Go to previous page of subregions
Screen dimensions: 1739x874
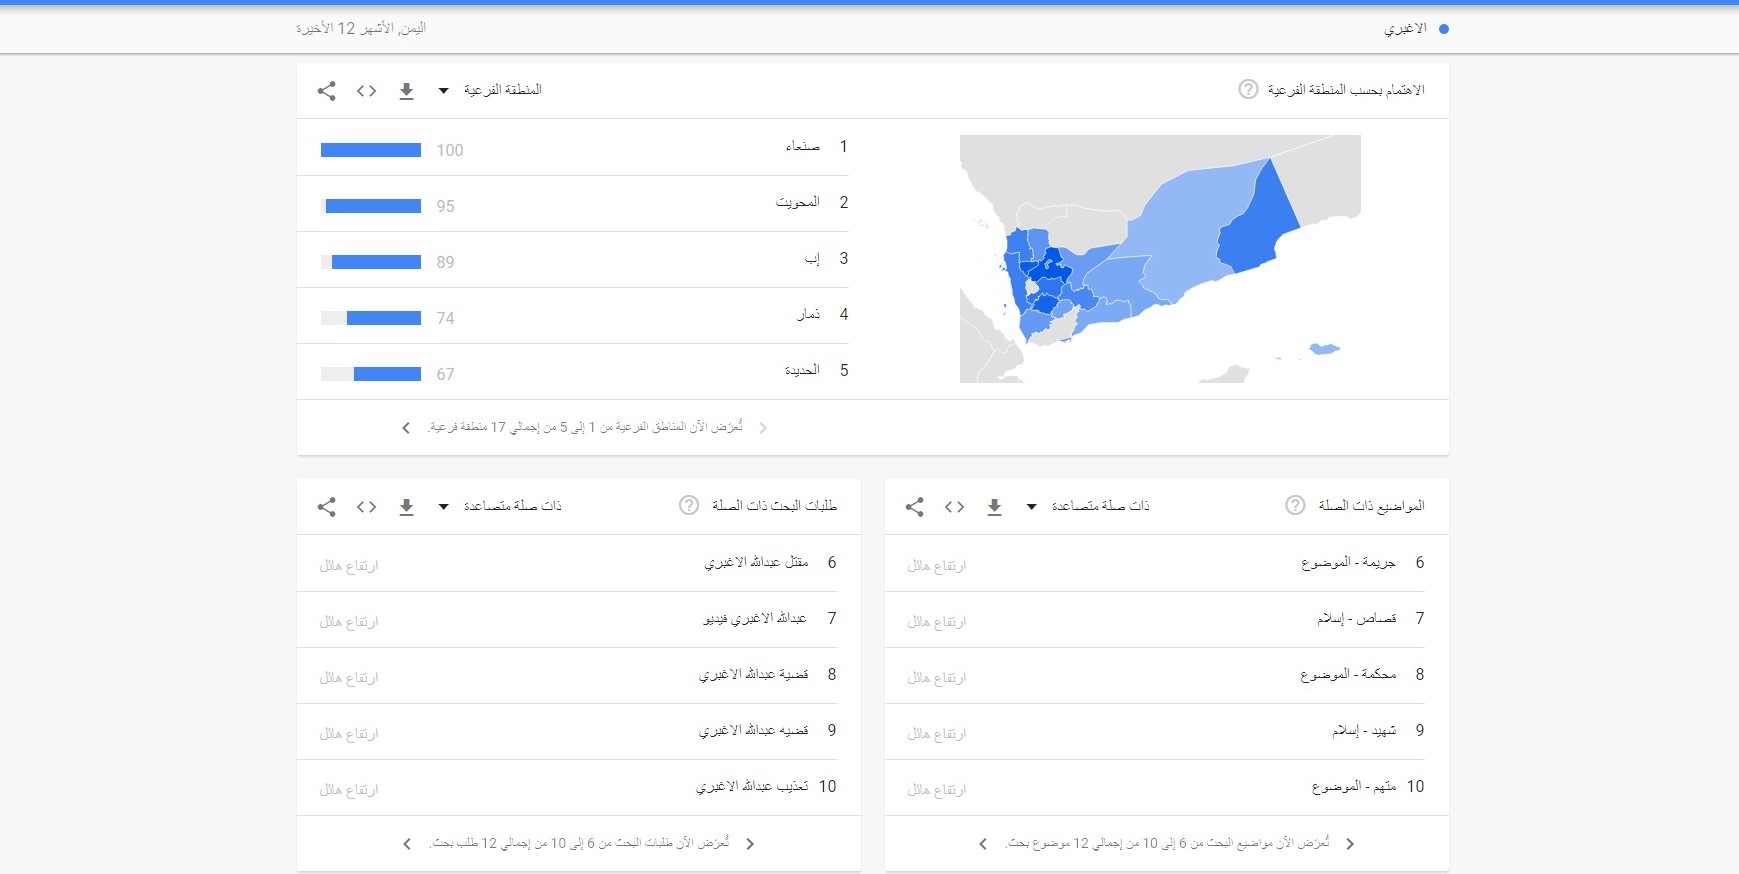point(764,428)
